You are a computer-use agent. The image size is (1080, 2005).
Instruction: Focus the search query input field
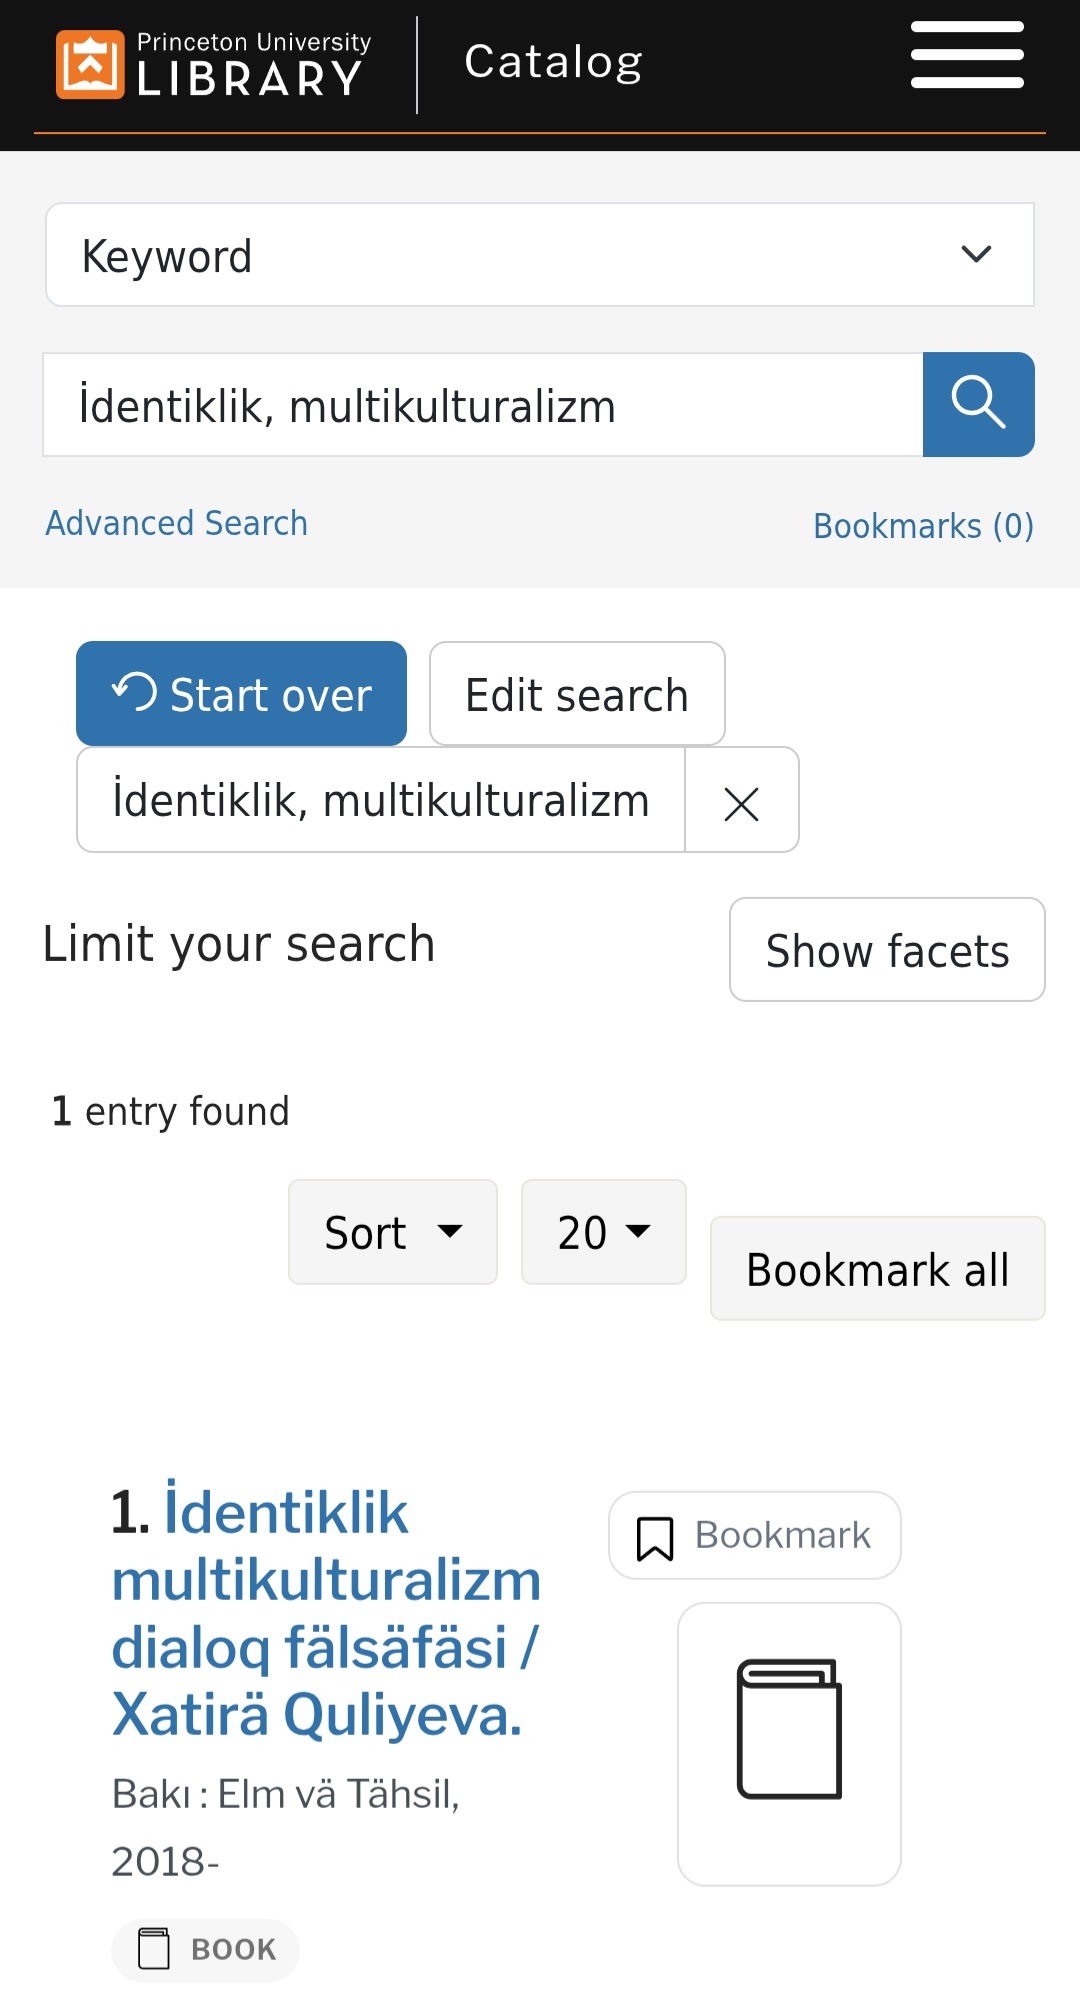tap(483, 405)
